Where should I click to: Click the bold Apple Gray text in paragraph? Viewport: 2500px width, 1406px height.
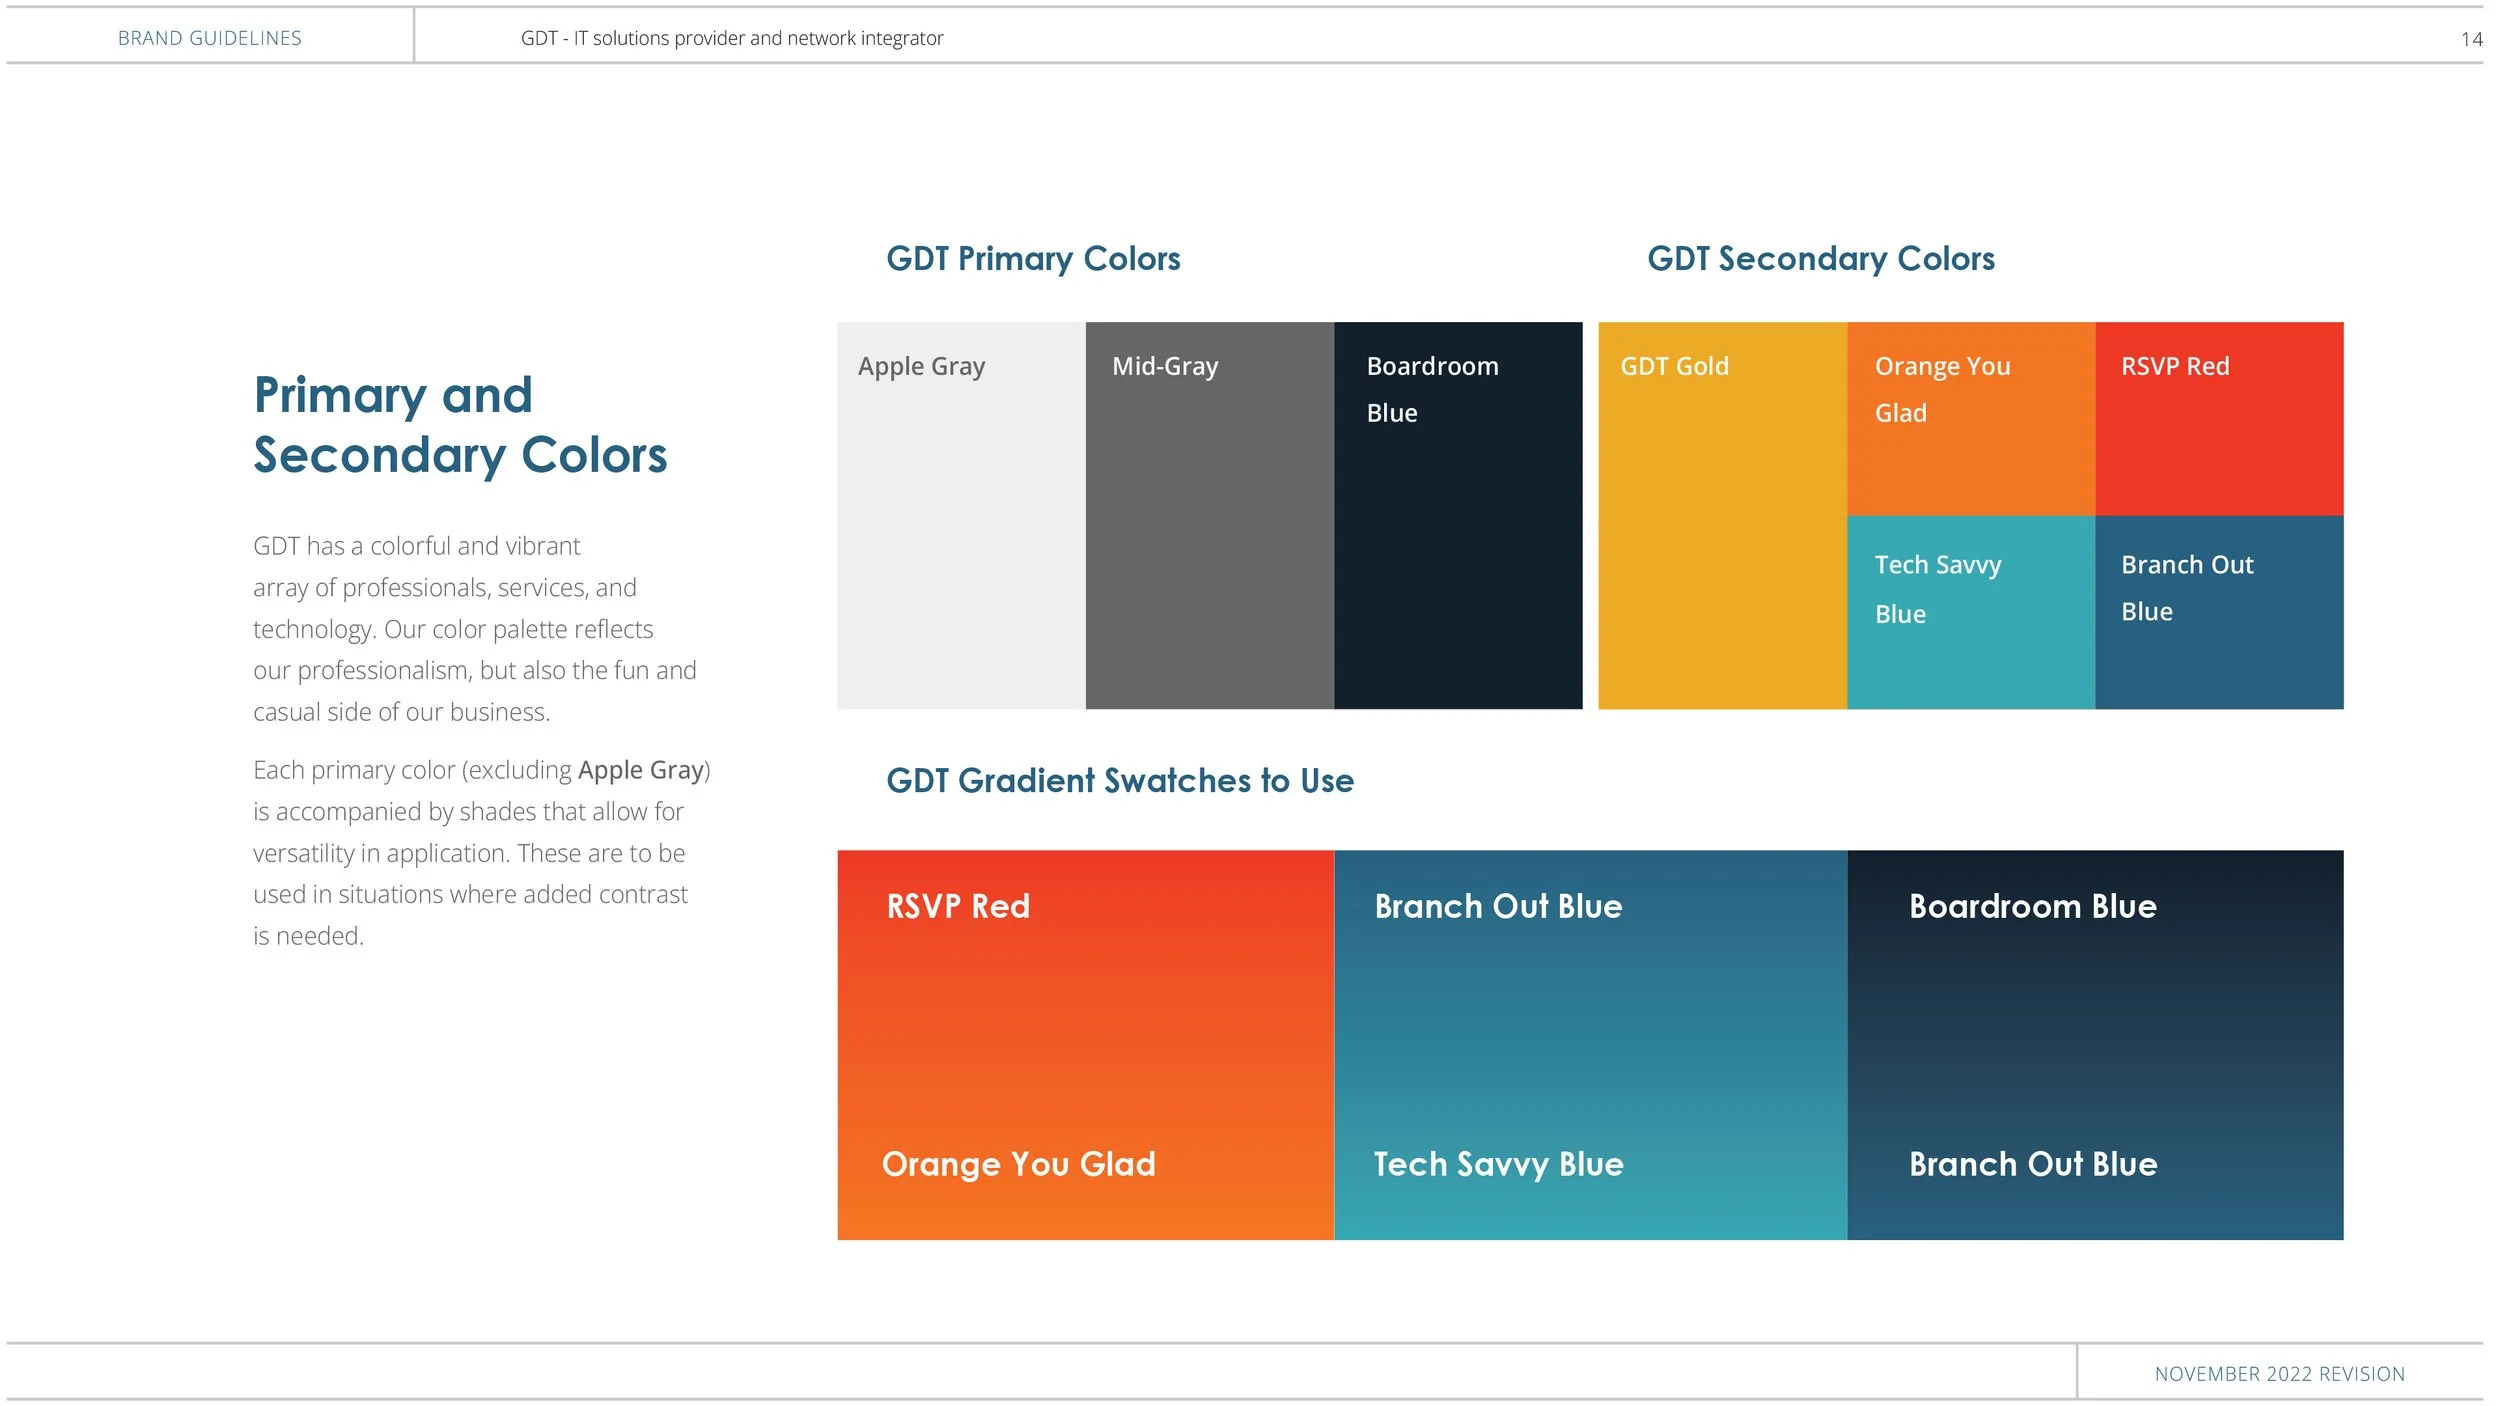(641, 770)
